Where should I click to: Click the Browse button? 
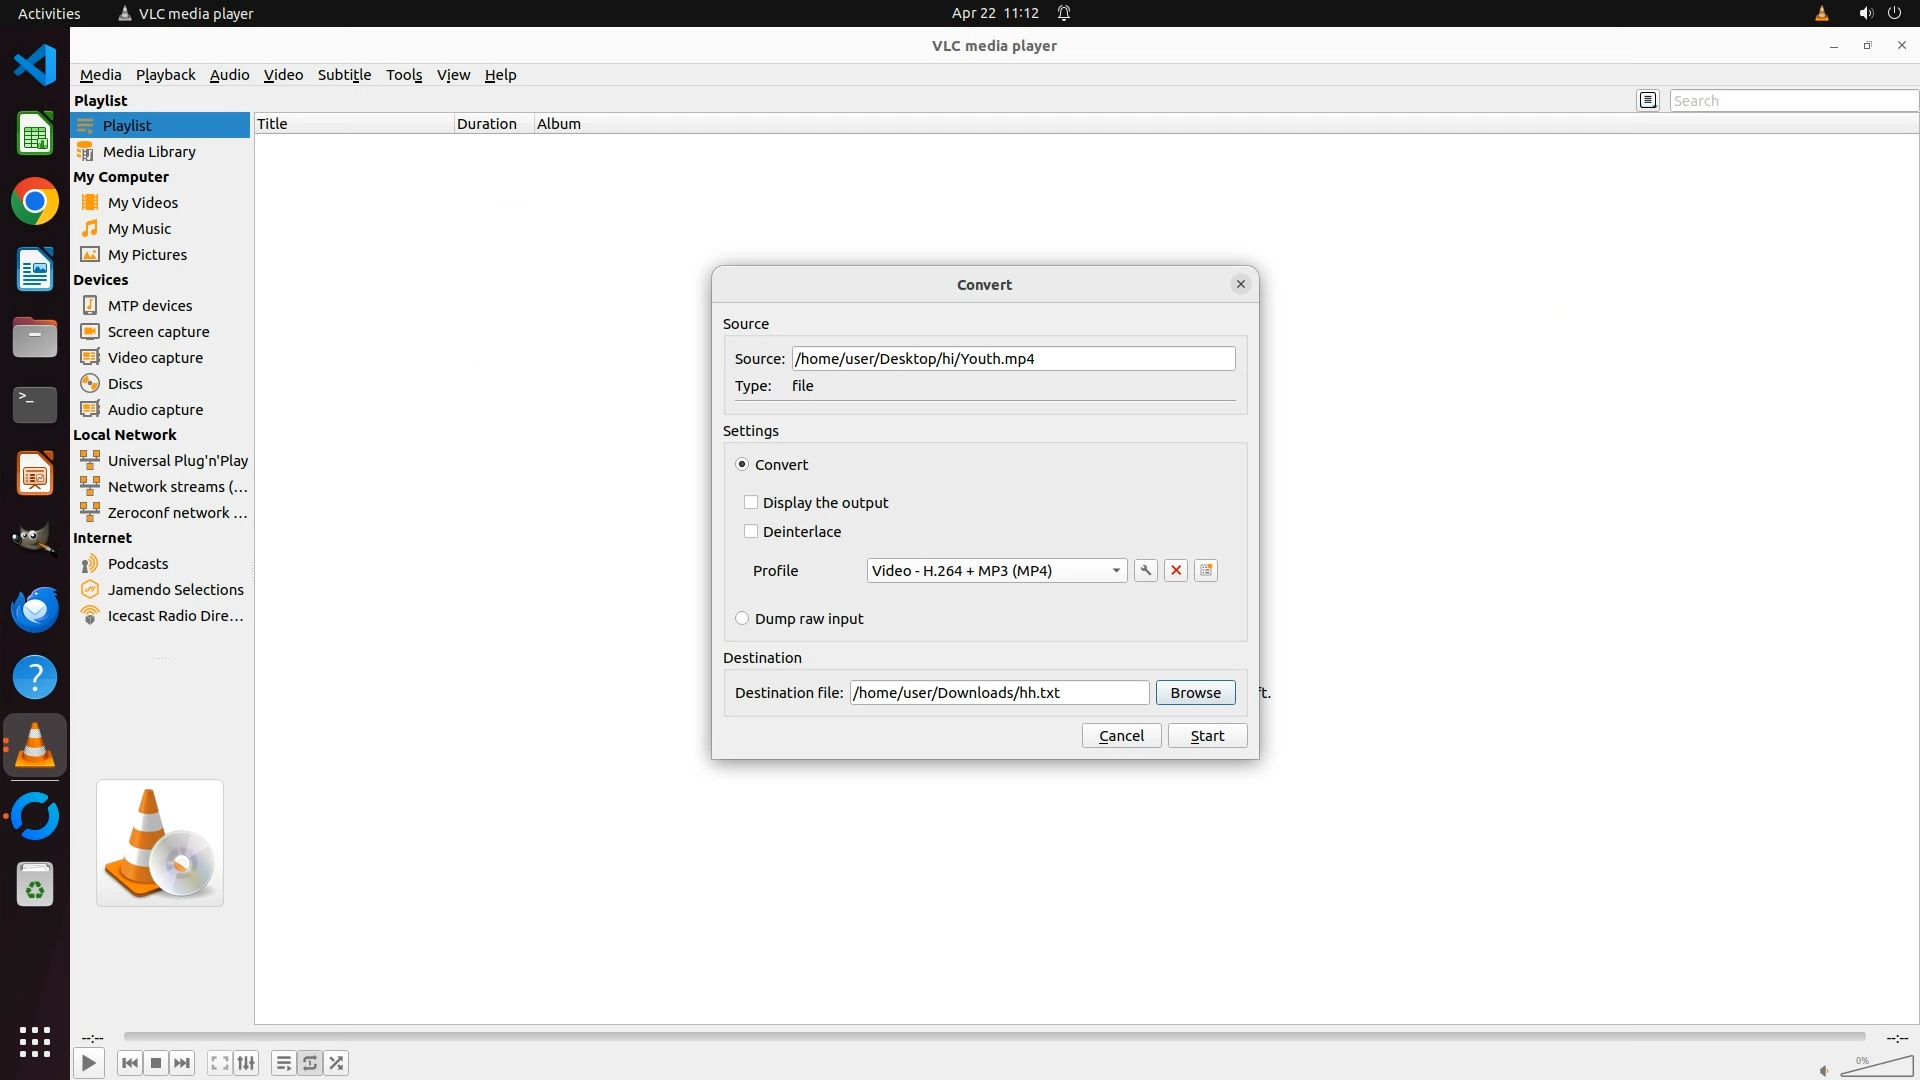[1195, 692]
